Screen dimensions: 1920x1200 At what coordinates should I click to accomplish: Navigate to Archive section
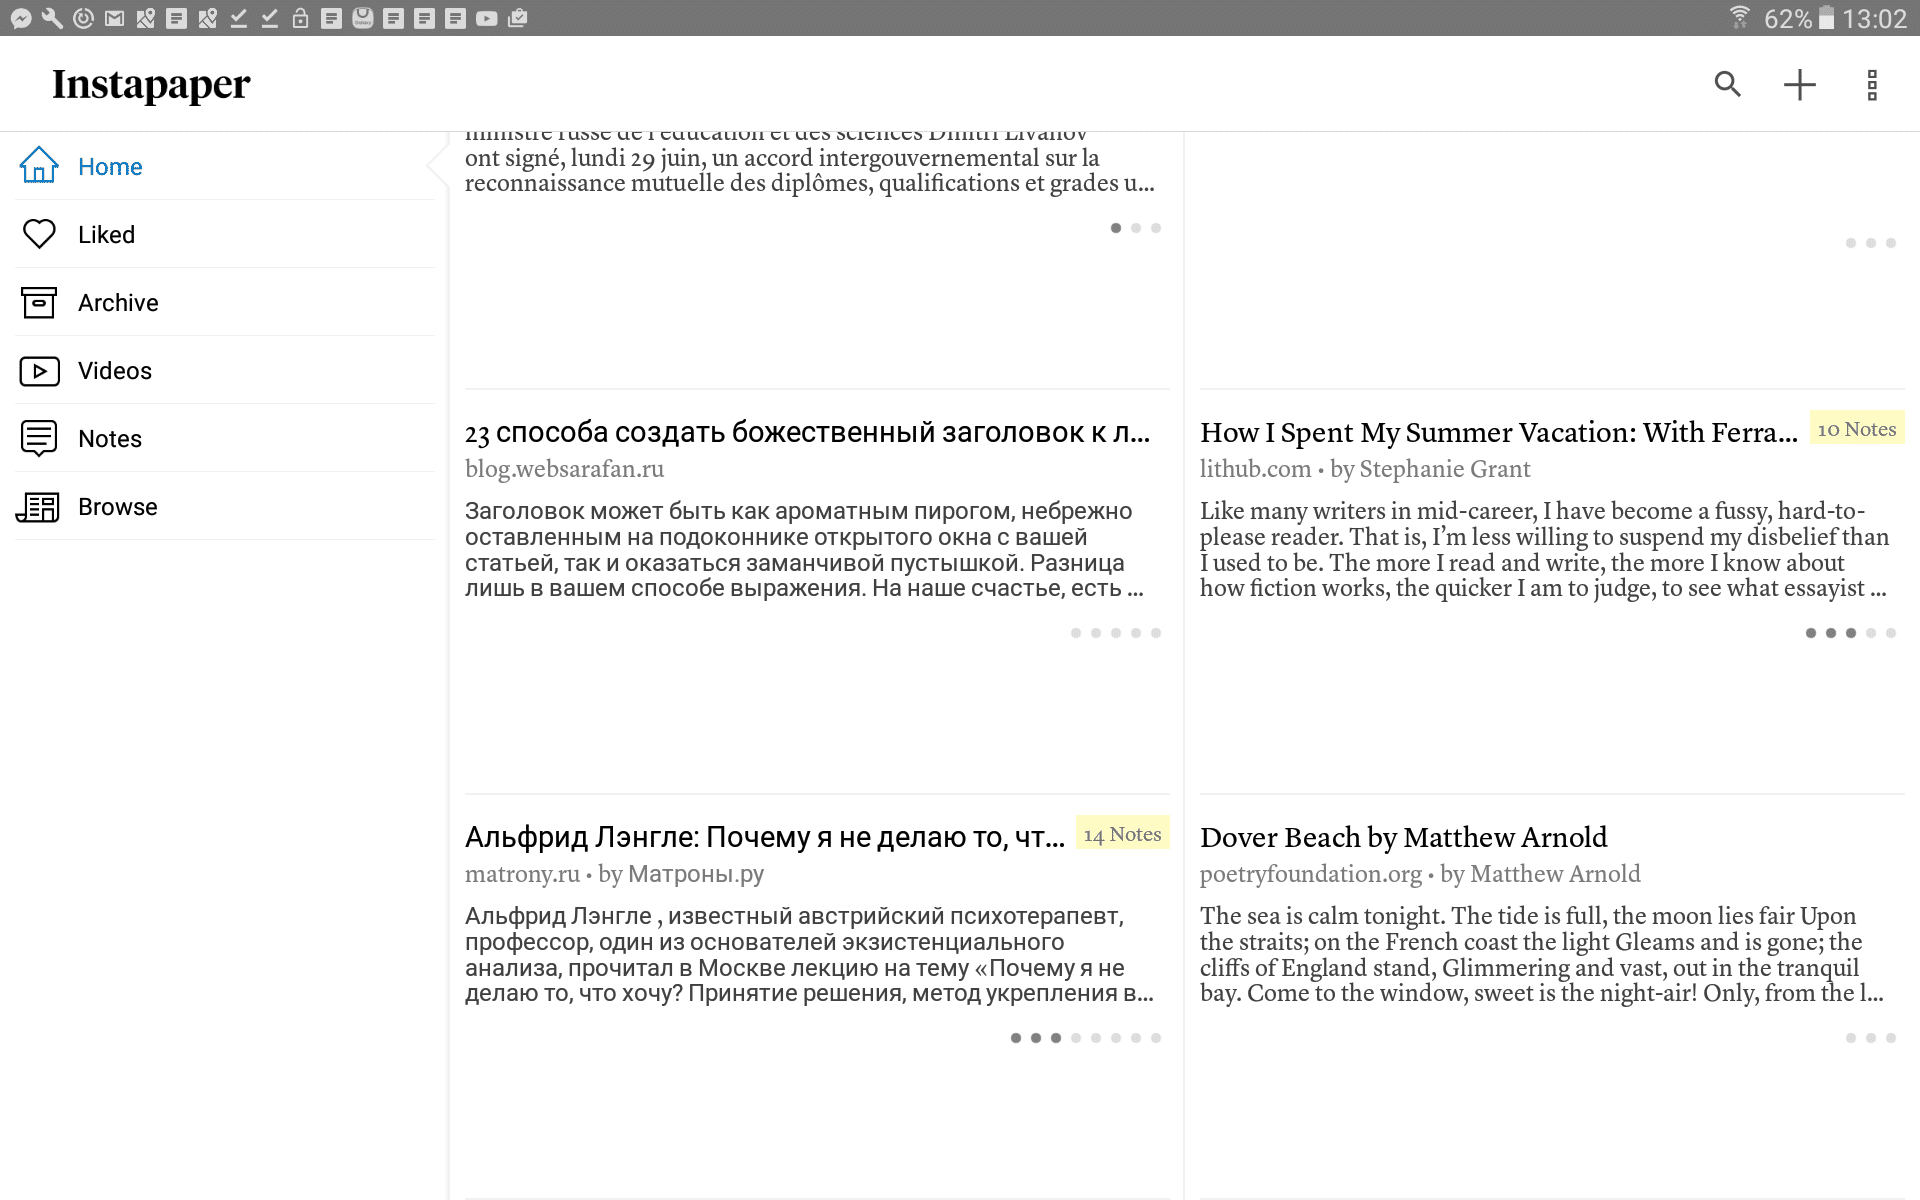[x=117, y=303]
